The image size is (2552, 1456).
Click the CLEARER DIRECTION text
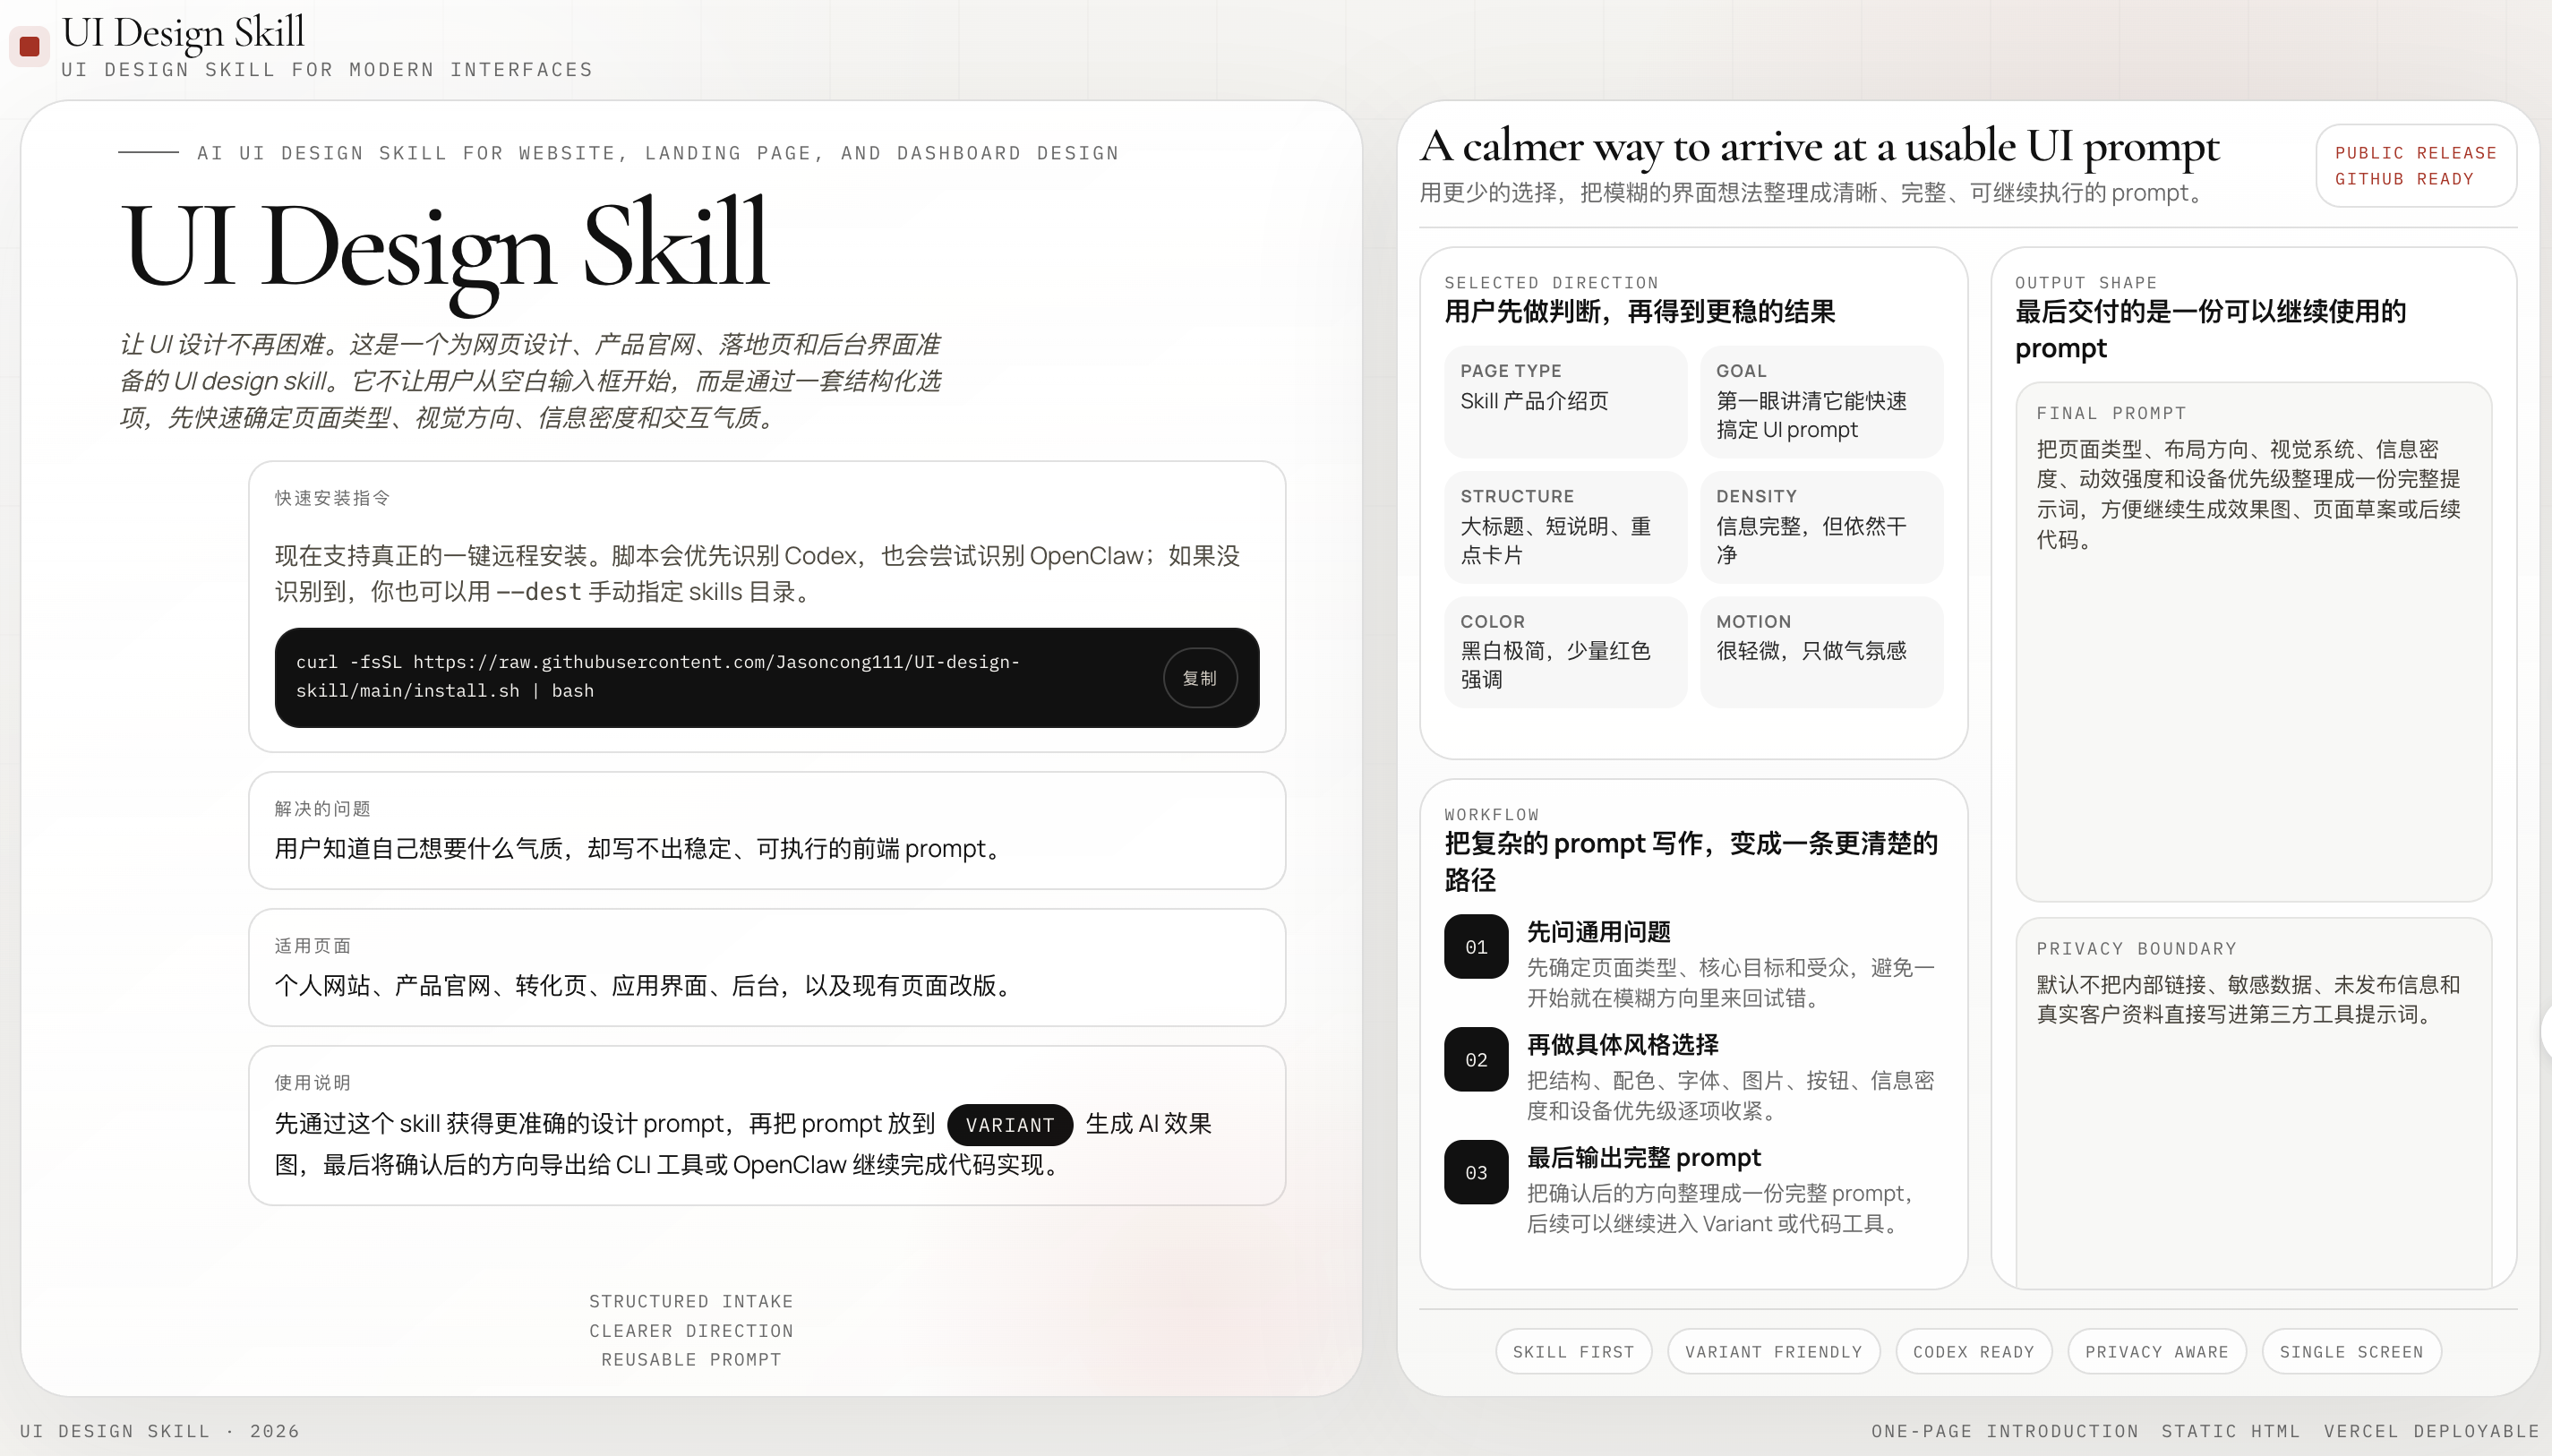pos(691,1330)
